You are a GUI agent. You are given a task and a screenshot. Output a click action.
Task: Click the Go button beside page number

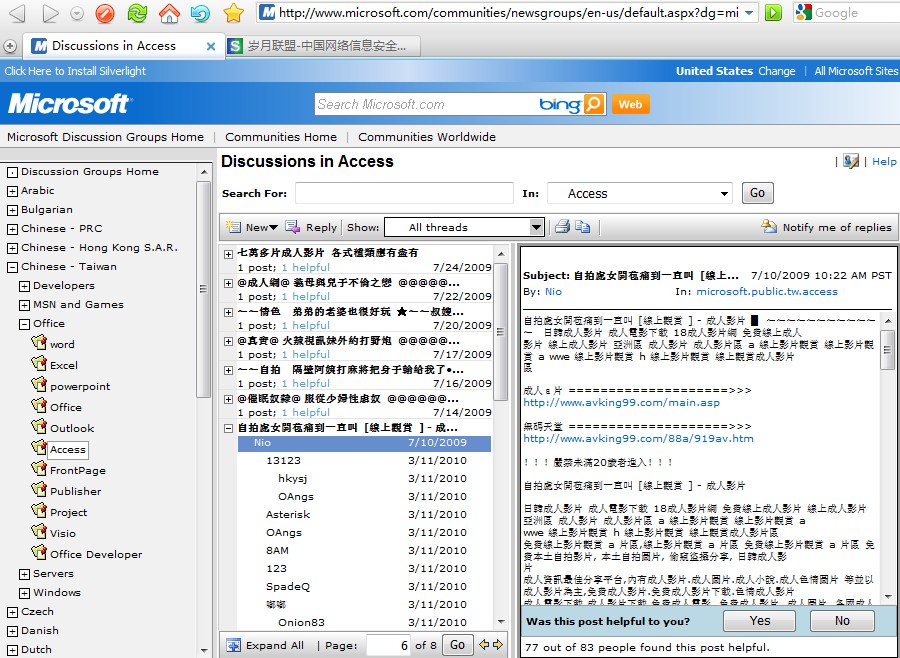click(x=457, y=645)
